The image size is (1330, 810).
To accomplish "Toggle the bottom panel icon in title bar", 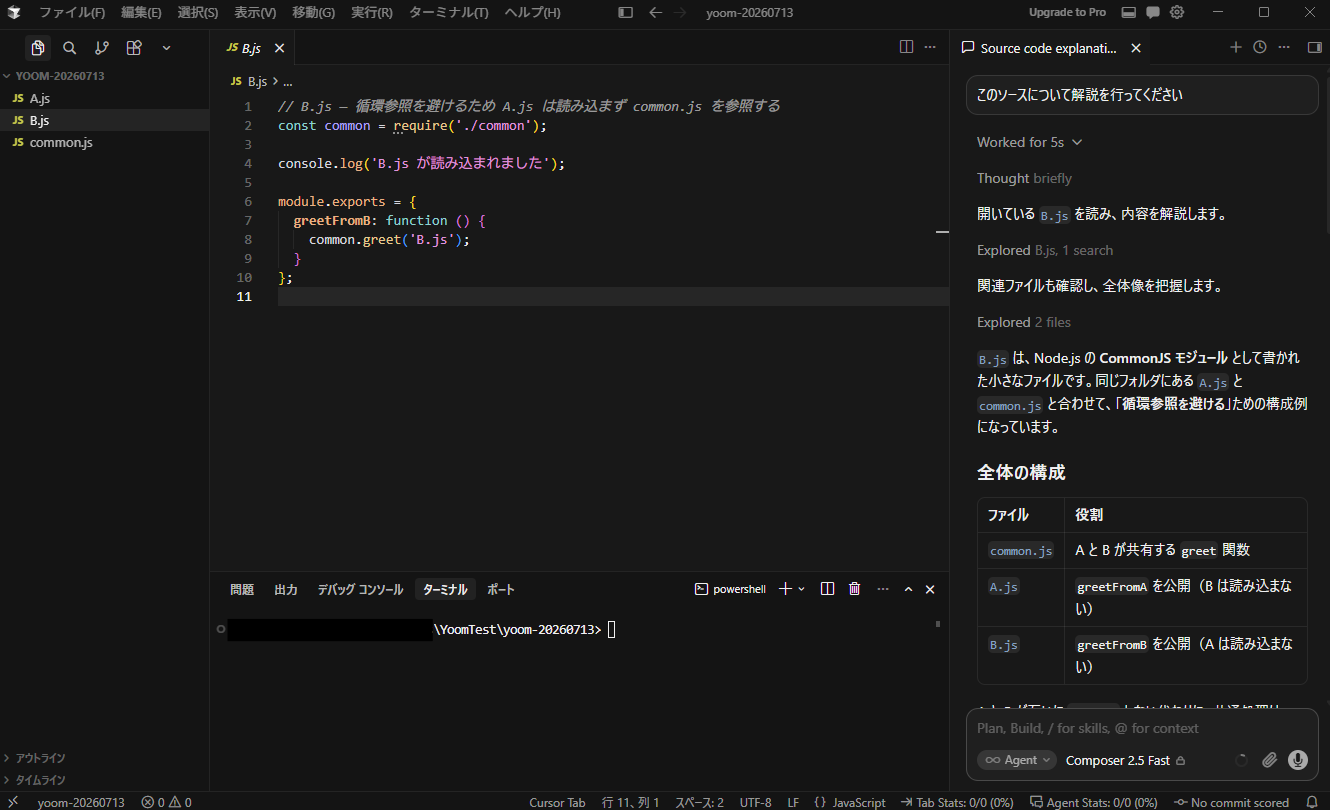I will click(x=1128, y=13).
